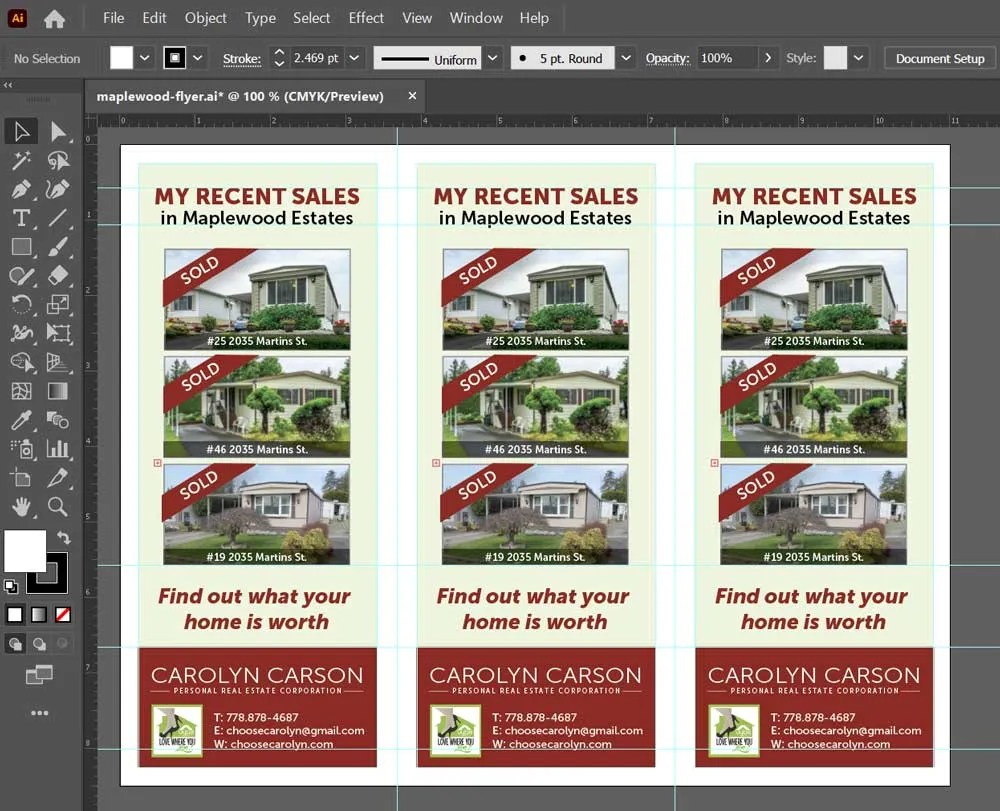Expand the 5 pt. Round brush dropdown
1000x811 pixels.
pos(627,58)
